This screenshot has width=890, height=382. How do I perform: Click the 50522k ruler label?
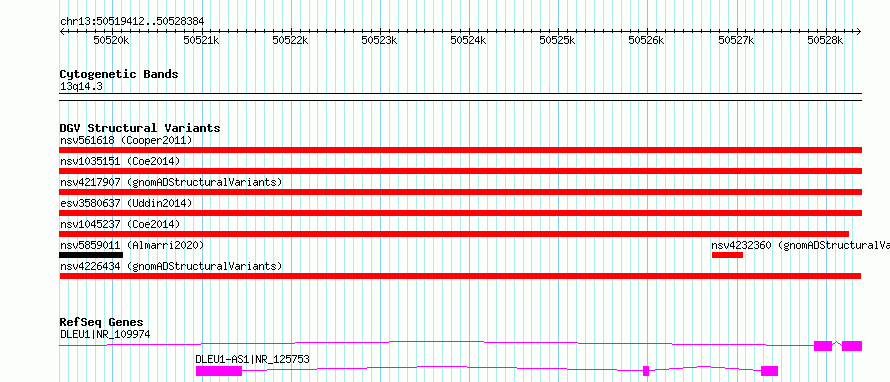click(290, 40)
